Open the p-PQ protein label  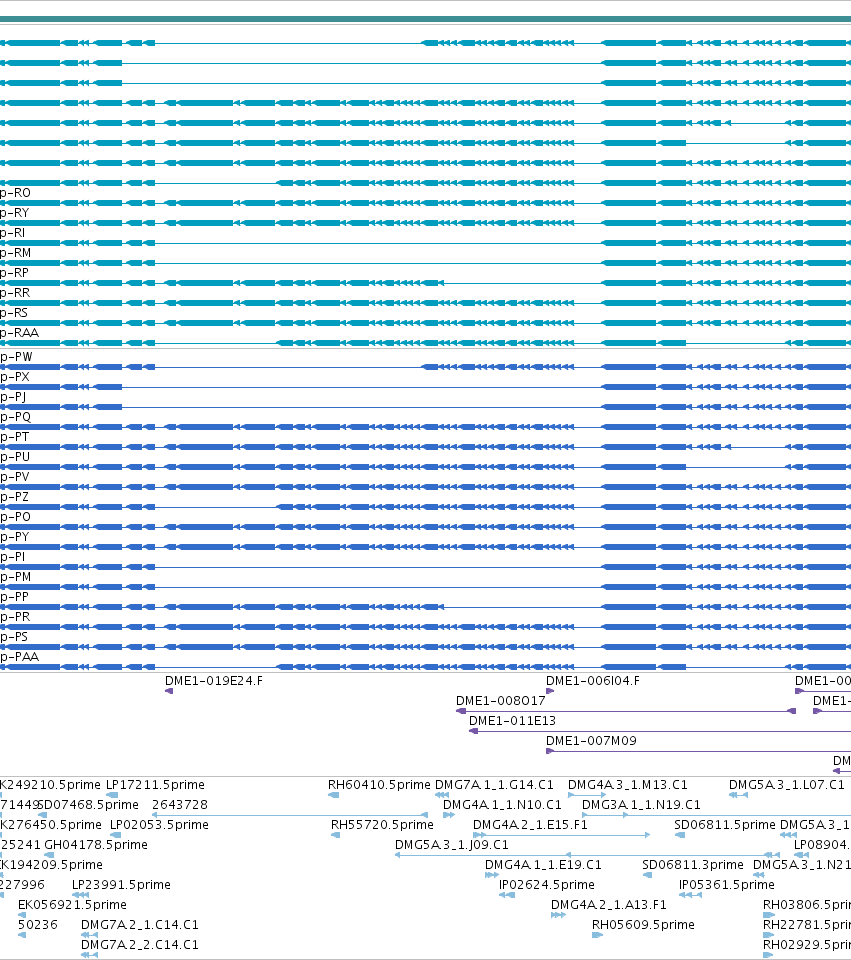click(15, 417)
